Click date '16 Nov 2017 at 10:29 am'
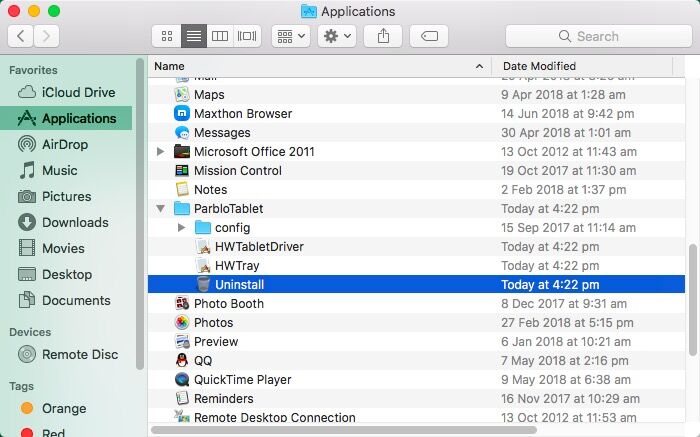The width and height of the screenshot is (700, 437). (x=570, y=398)
